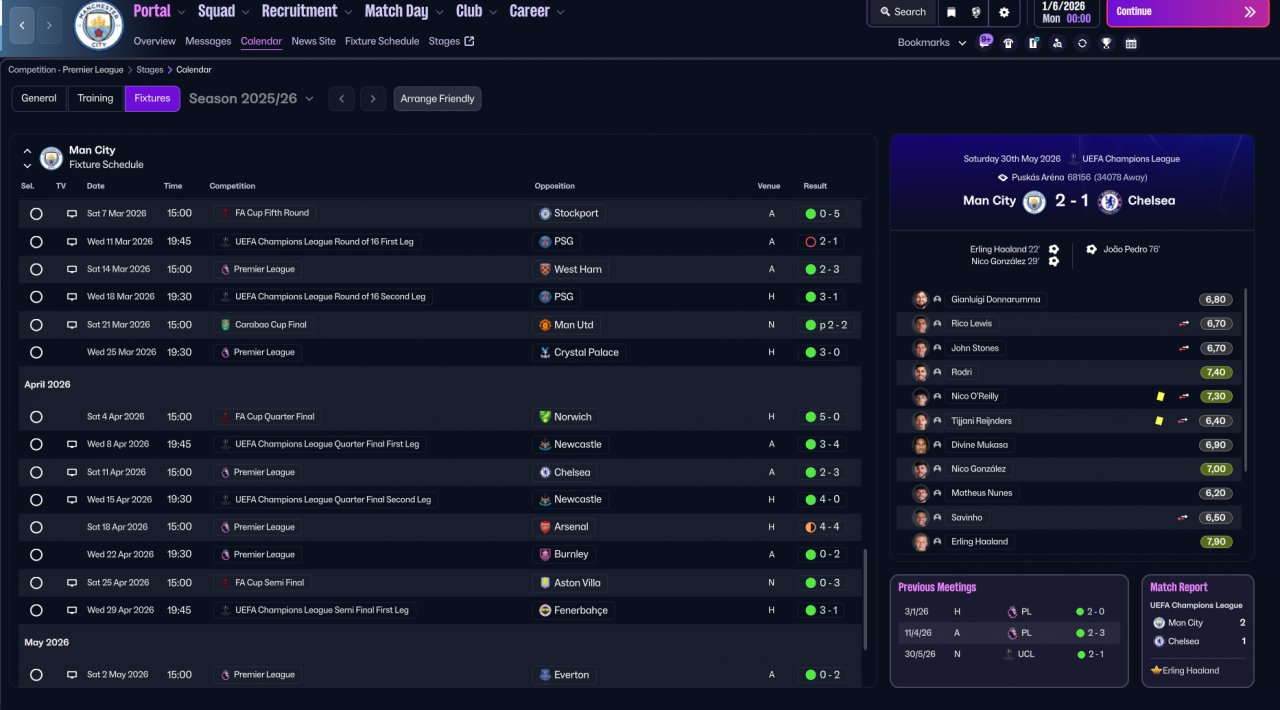Go to previous season arrow
The width and height of the screenshot is (1280, 710).
coord(341,98)
